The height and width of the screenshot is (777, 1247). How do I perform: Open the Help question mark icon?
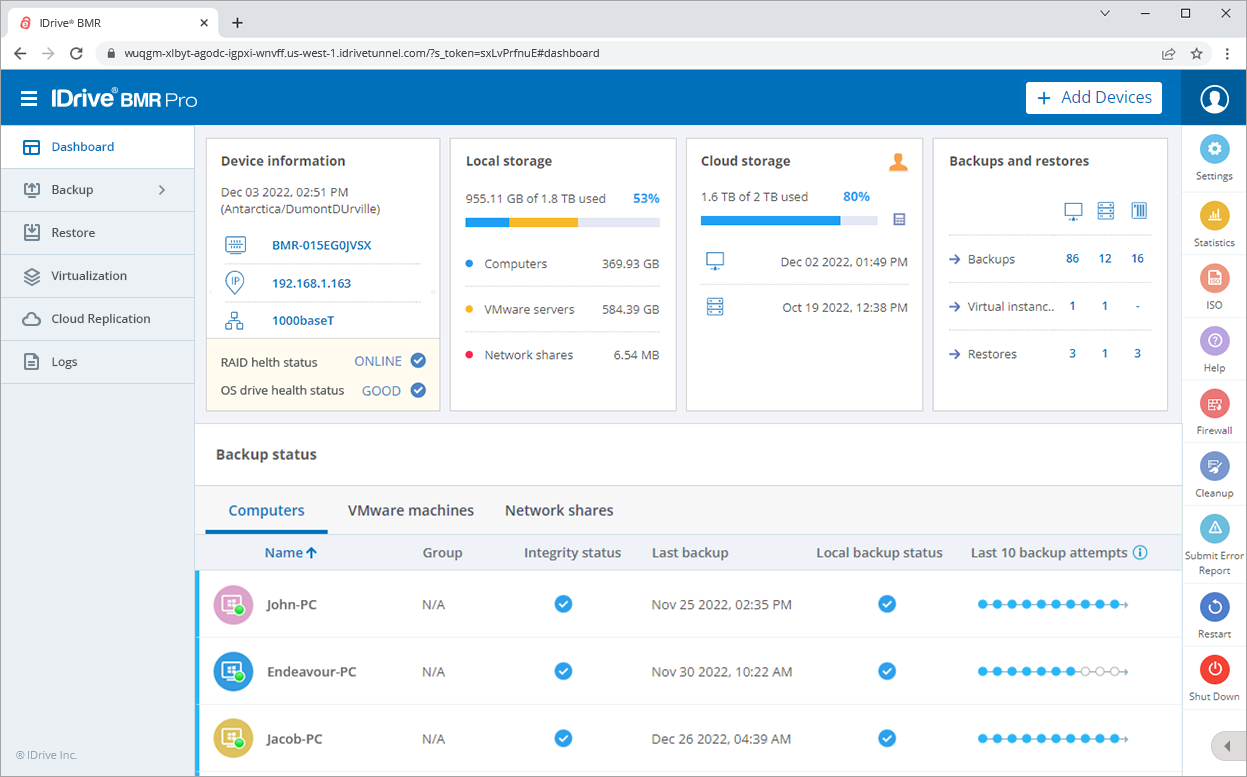click(x=1214, y=341)
